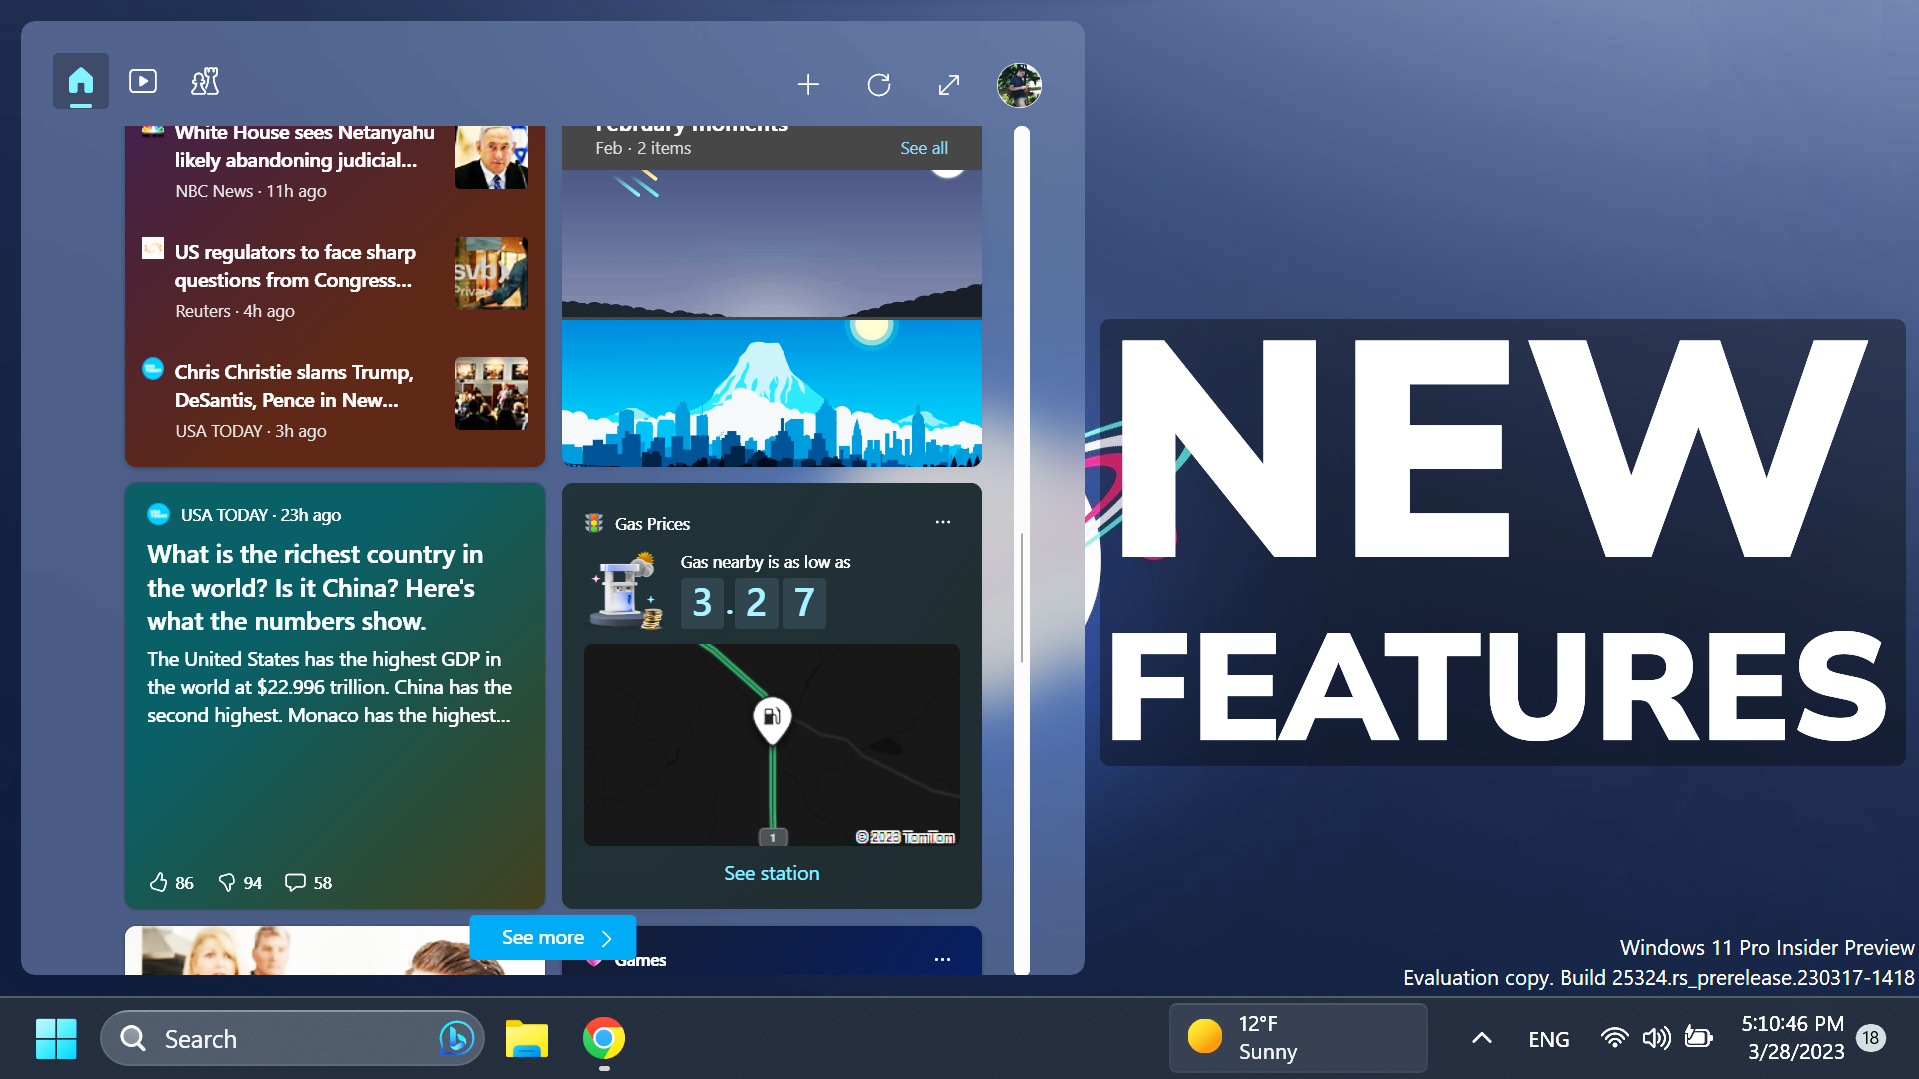Open comments via the speech bubble icon
The width and height of the screenshot is (1919, 1079).
coord(295,882)
